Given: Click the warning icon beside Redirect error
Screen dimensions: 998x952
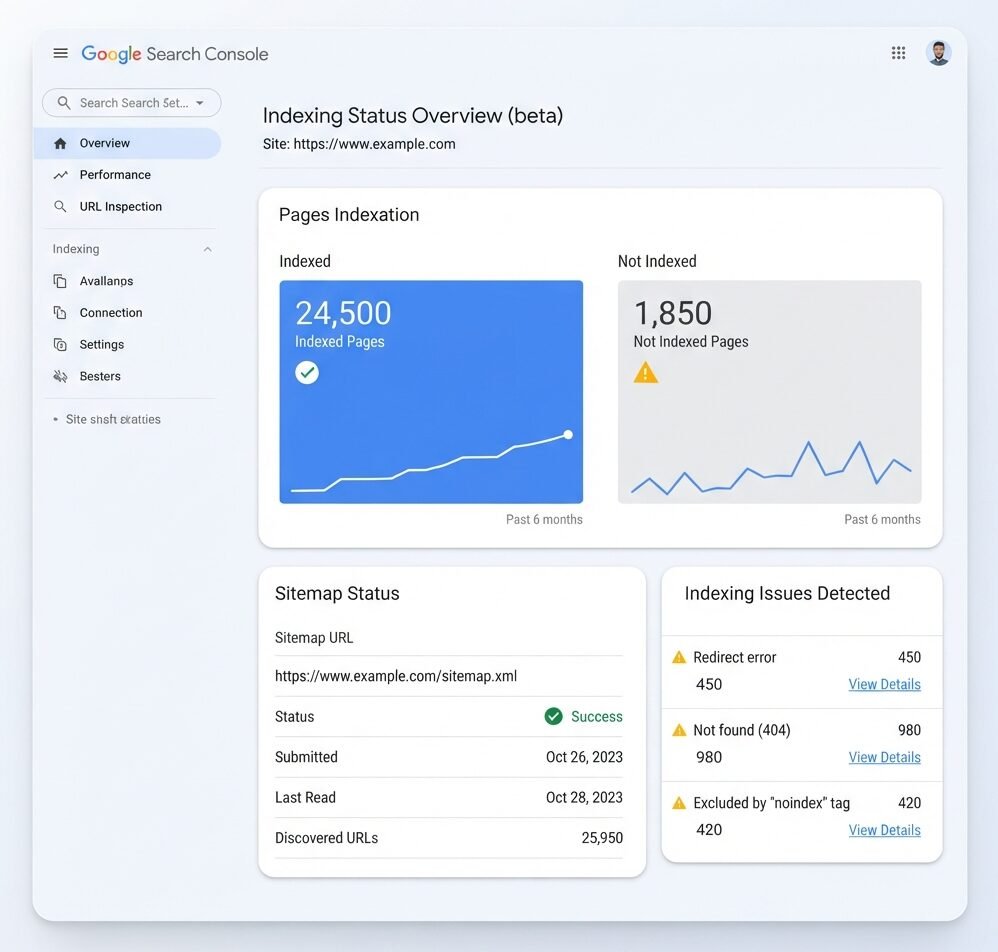Looking at the screenshot, I should tap(679, 657).
